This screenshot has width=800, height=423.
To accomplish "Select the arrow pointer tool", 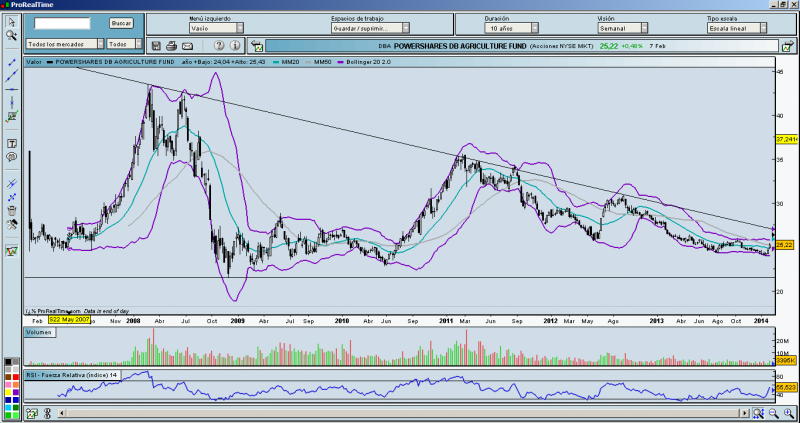I will (11, 22).
